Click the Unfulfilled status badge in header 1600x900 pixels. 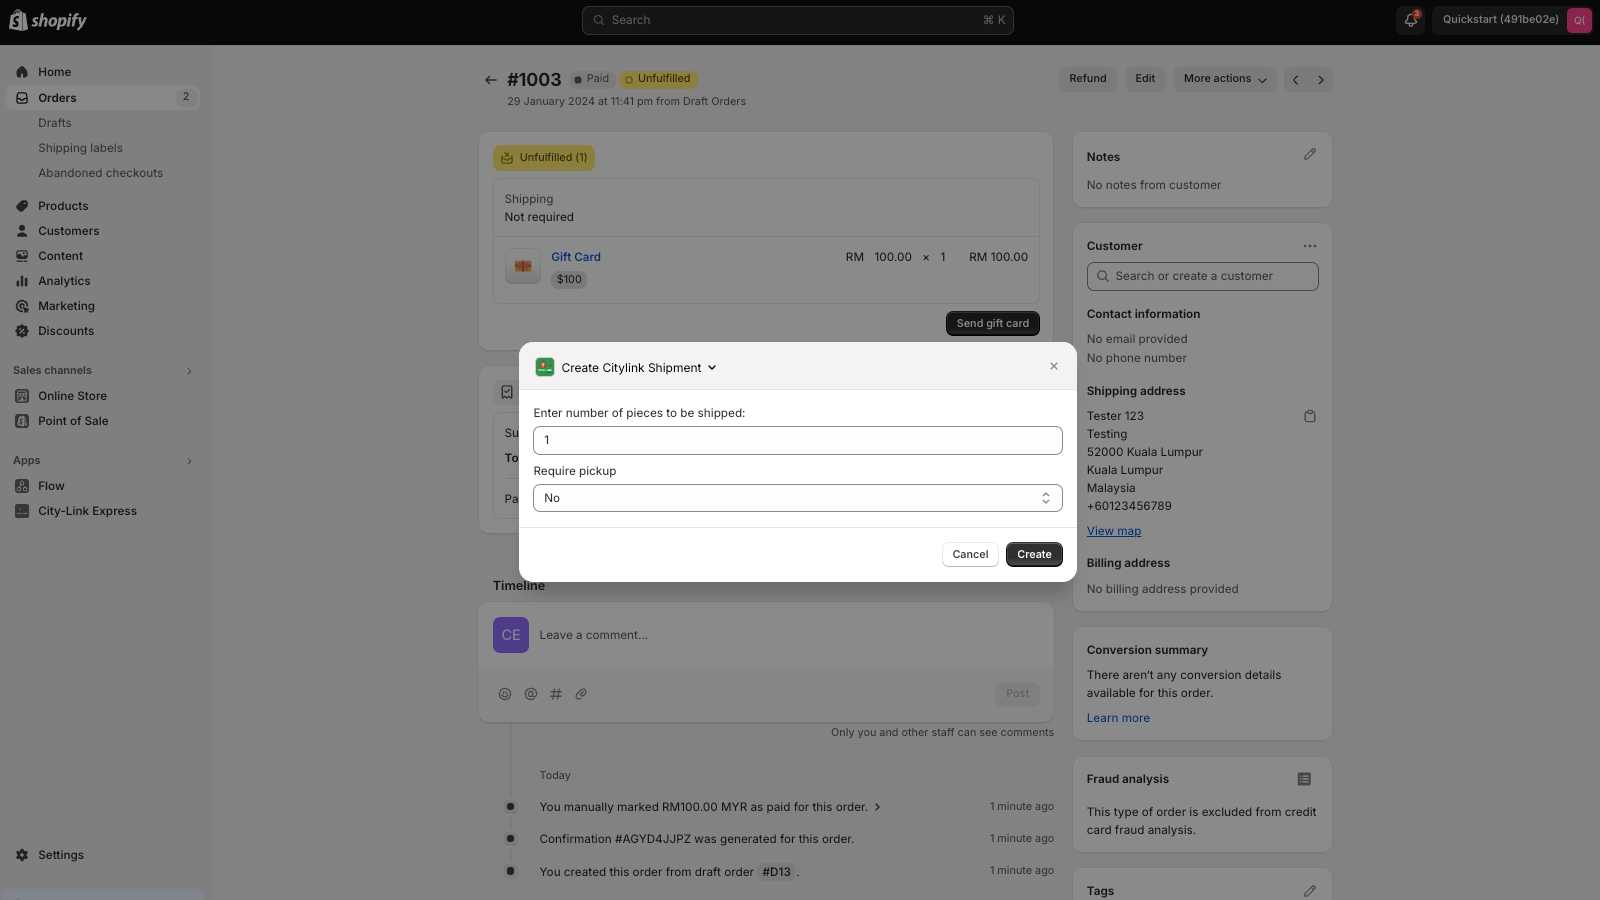[x=658, y=79]
